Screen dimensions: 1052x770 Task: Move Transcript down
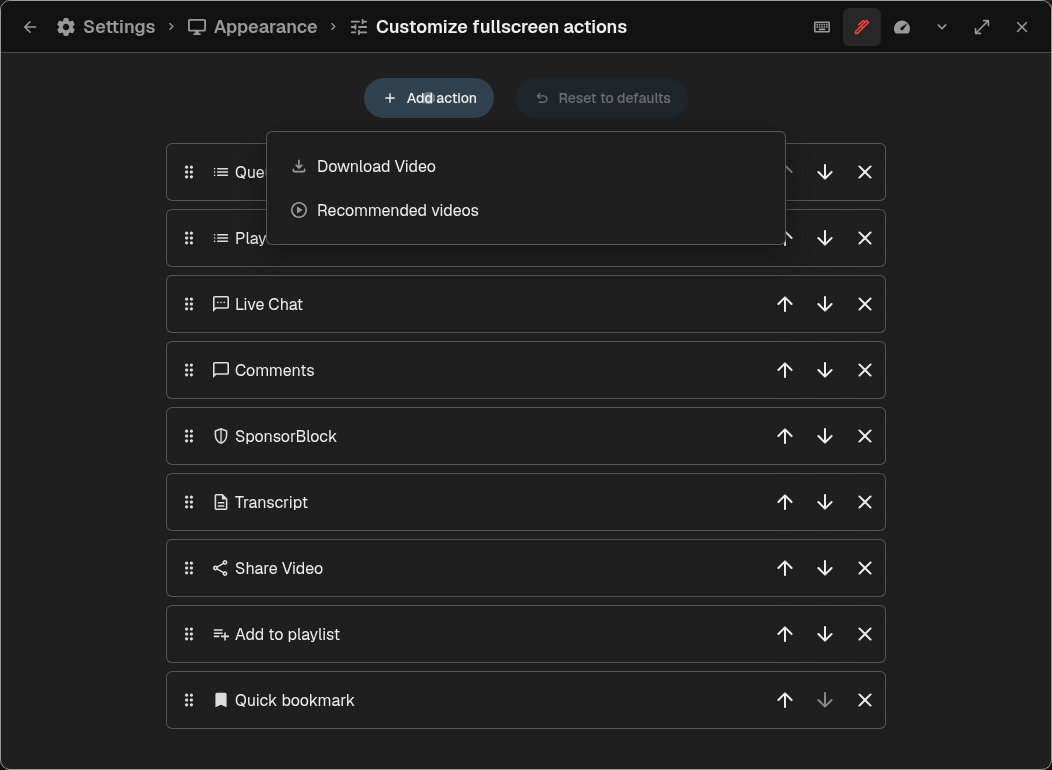[x=825, y=502]
